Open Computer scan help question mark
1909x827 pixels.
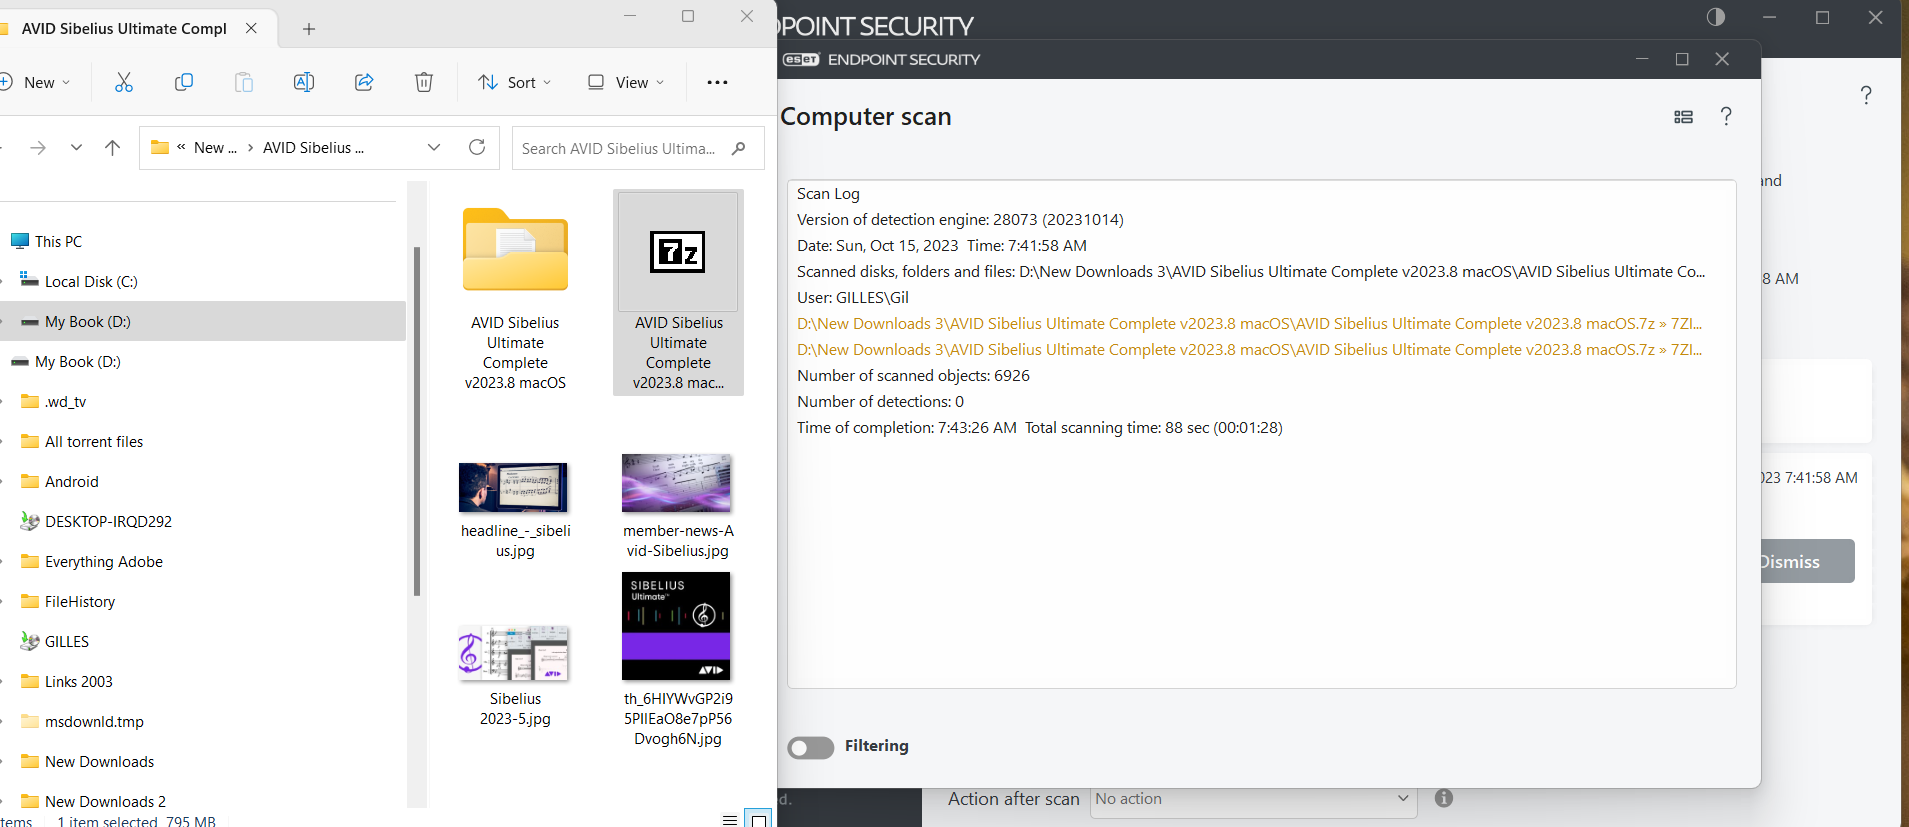1726,116
